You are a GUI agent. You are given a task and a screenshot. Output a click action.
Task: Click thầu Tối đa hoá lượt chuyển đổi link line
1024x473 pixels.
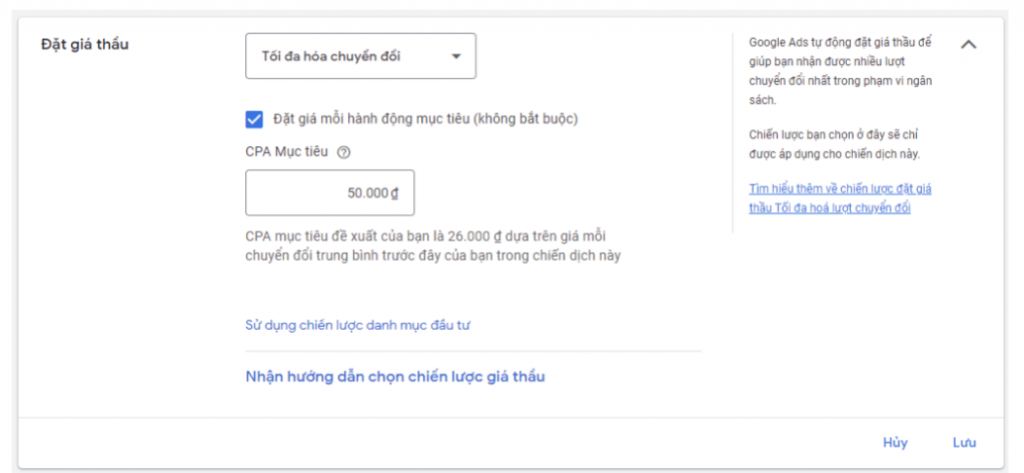click(x=830, y=208)
